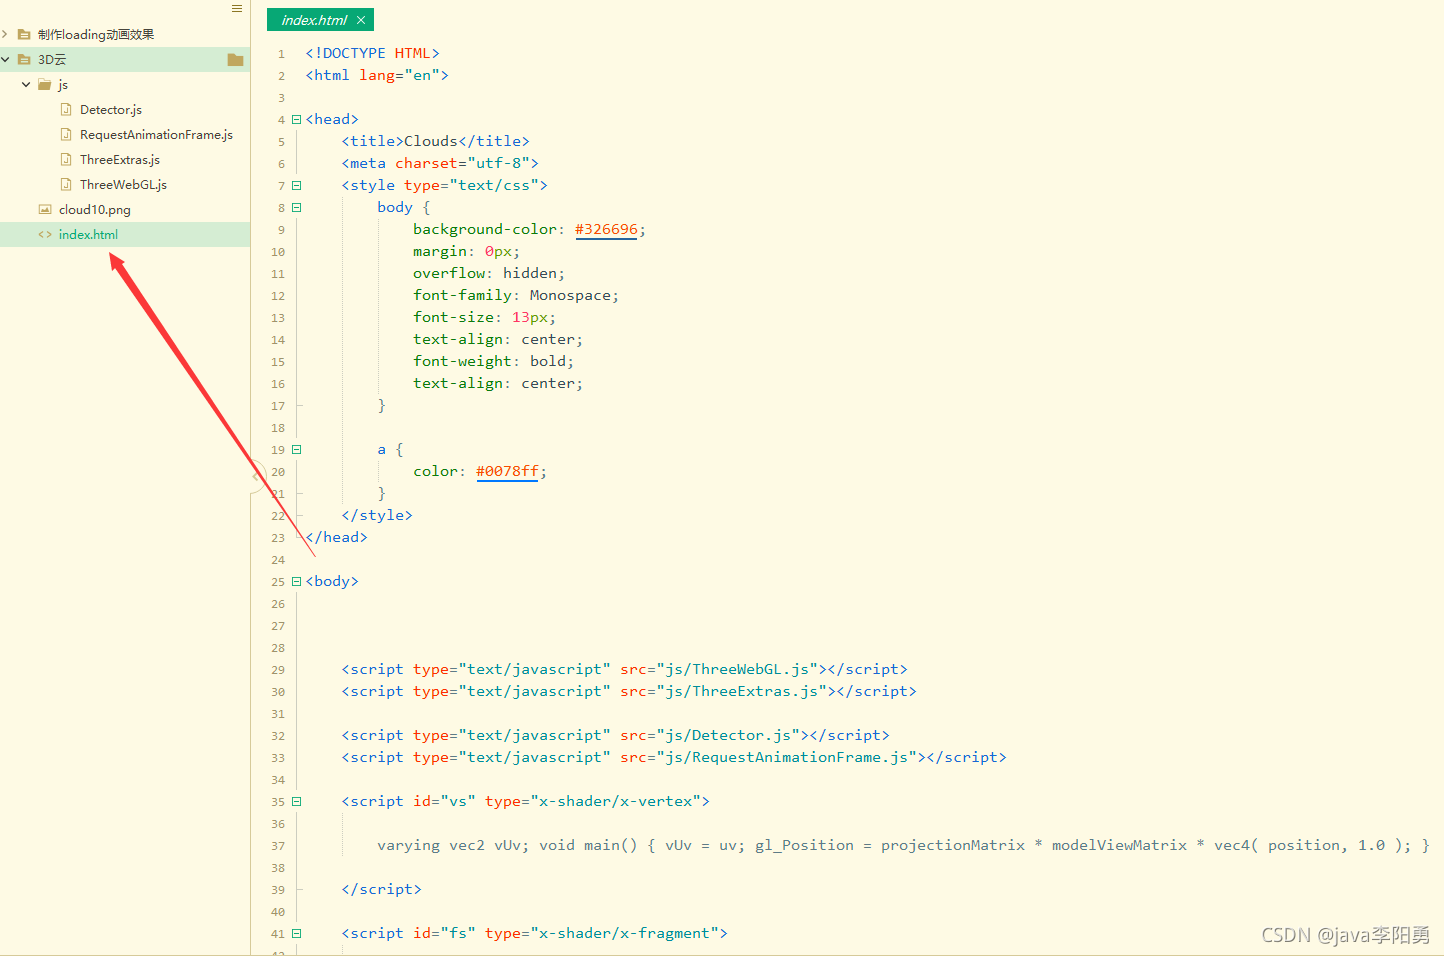Click the Clouds title text on line 5

[431, 141]
